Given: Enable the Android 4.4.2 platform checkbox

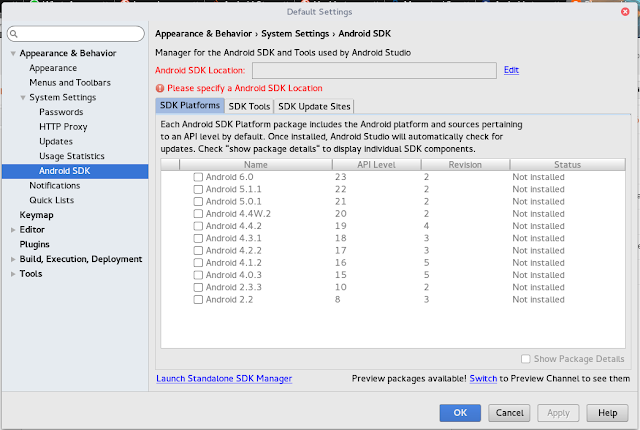Looking at the screenshot, I should click(x=198, y=226).
